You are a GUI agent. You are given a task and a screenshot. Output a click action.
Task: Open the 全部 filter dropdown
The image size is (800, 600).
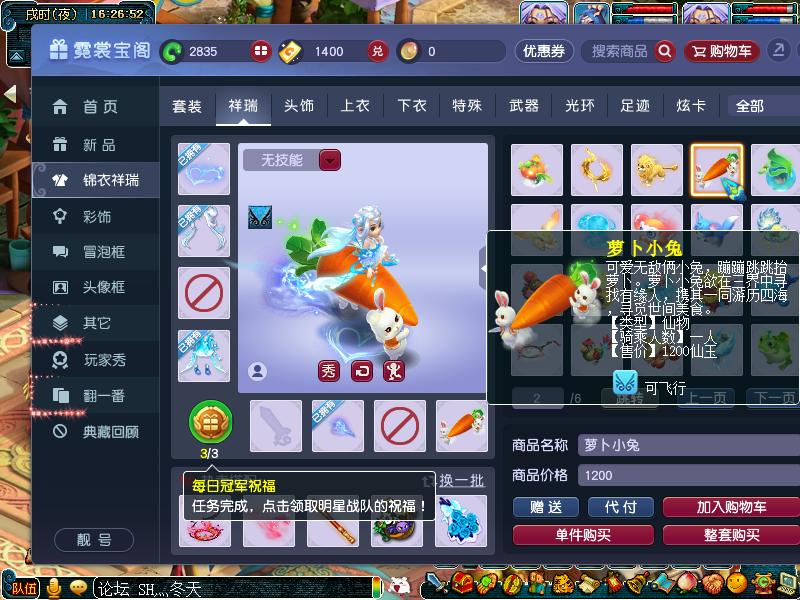point(763,106)
